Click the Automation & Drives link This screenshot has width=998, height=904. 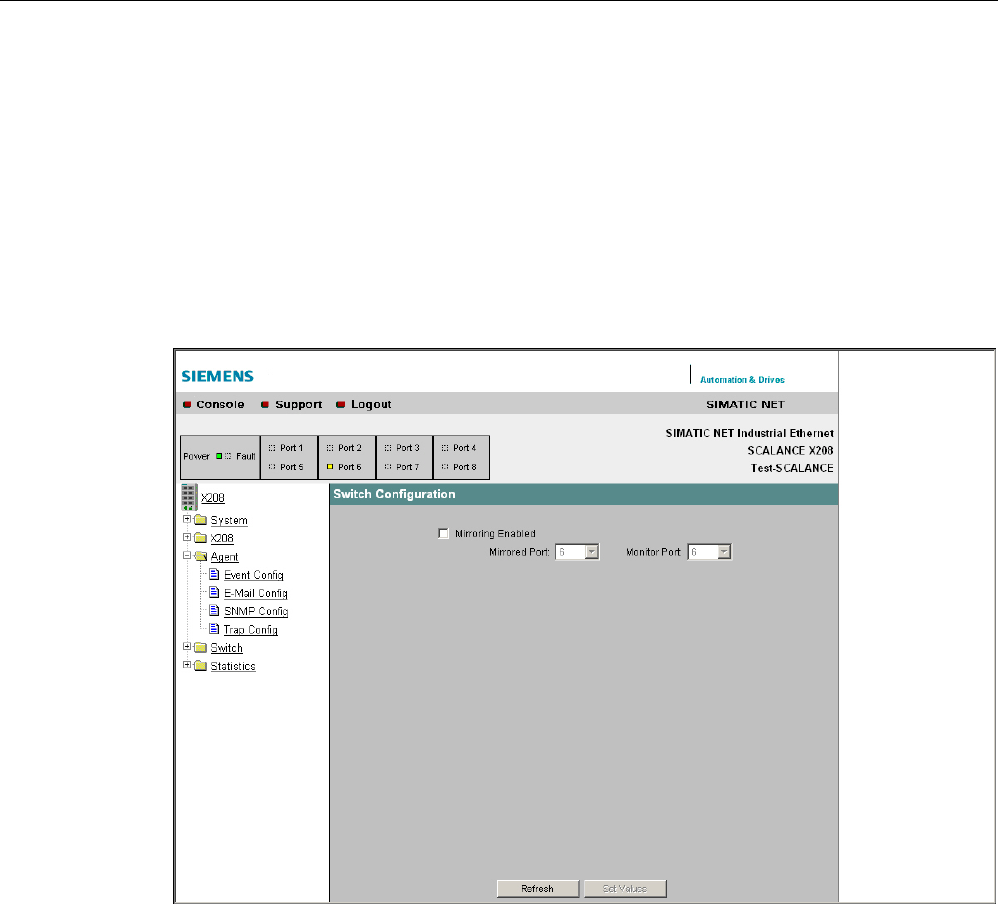742,380
